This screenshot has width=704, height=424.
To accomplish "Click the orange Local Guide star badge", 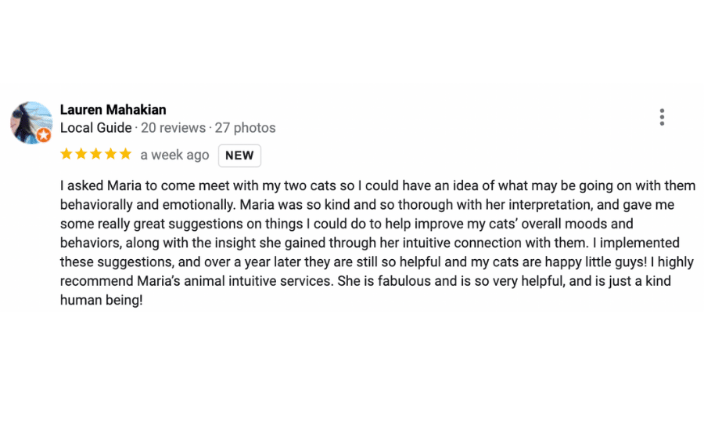I will point(44,134).
